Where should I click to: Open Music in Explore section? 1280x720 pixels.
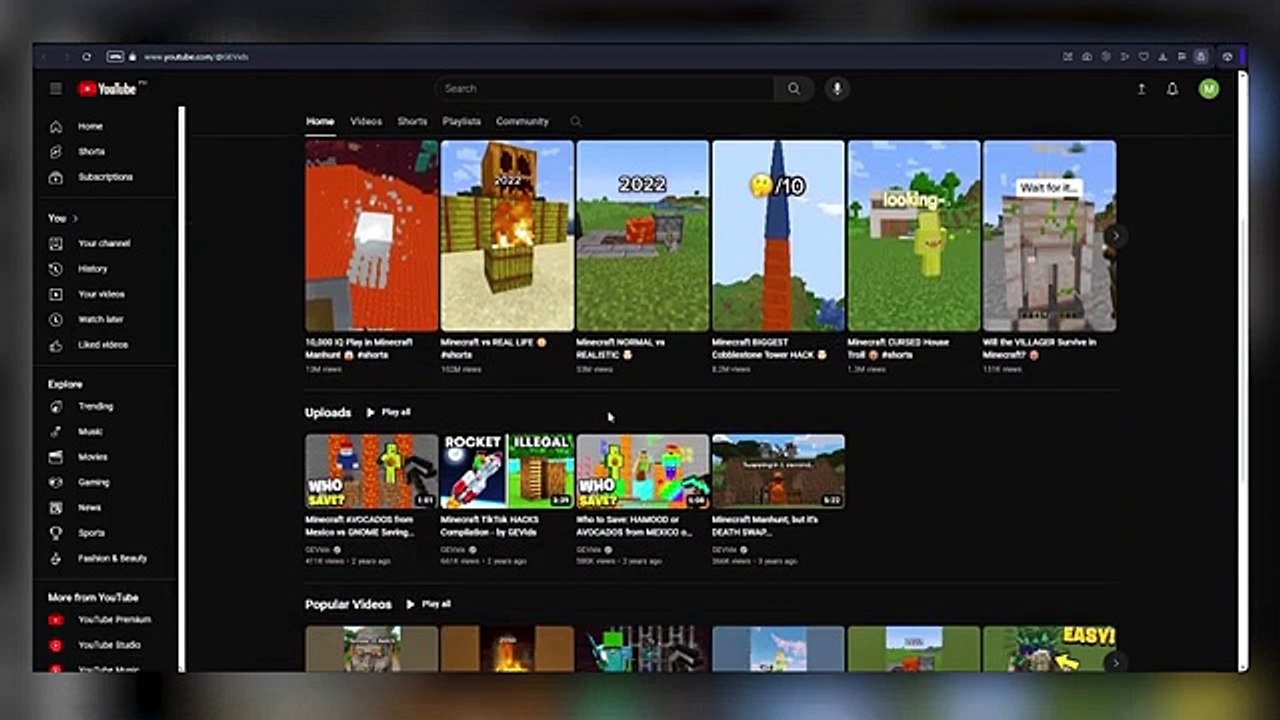[x=90, y=432]
